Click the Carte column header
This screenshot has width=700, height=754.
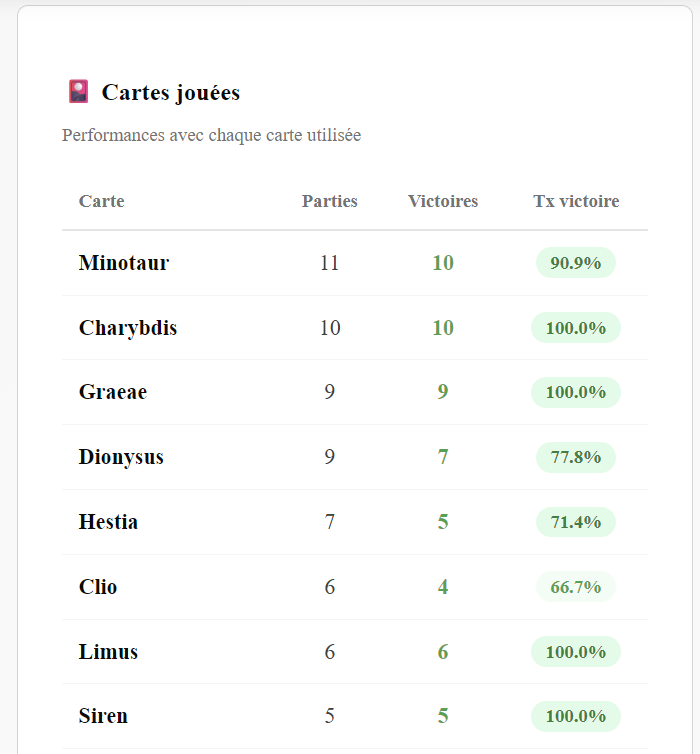click(x=102, y=201)
